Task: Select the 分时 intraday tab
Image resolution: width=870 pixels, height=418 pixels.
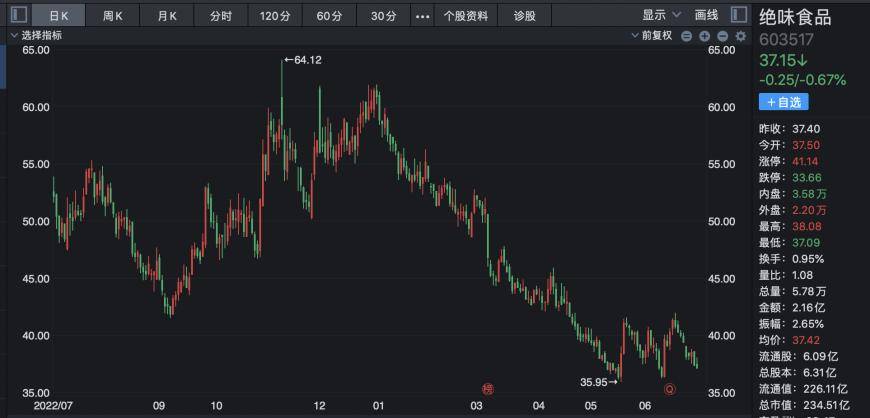Action: pyautogui.click(x=221, y=16)
